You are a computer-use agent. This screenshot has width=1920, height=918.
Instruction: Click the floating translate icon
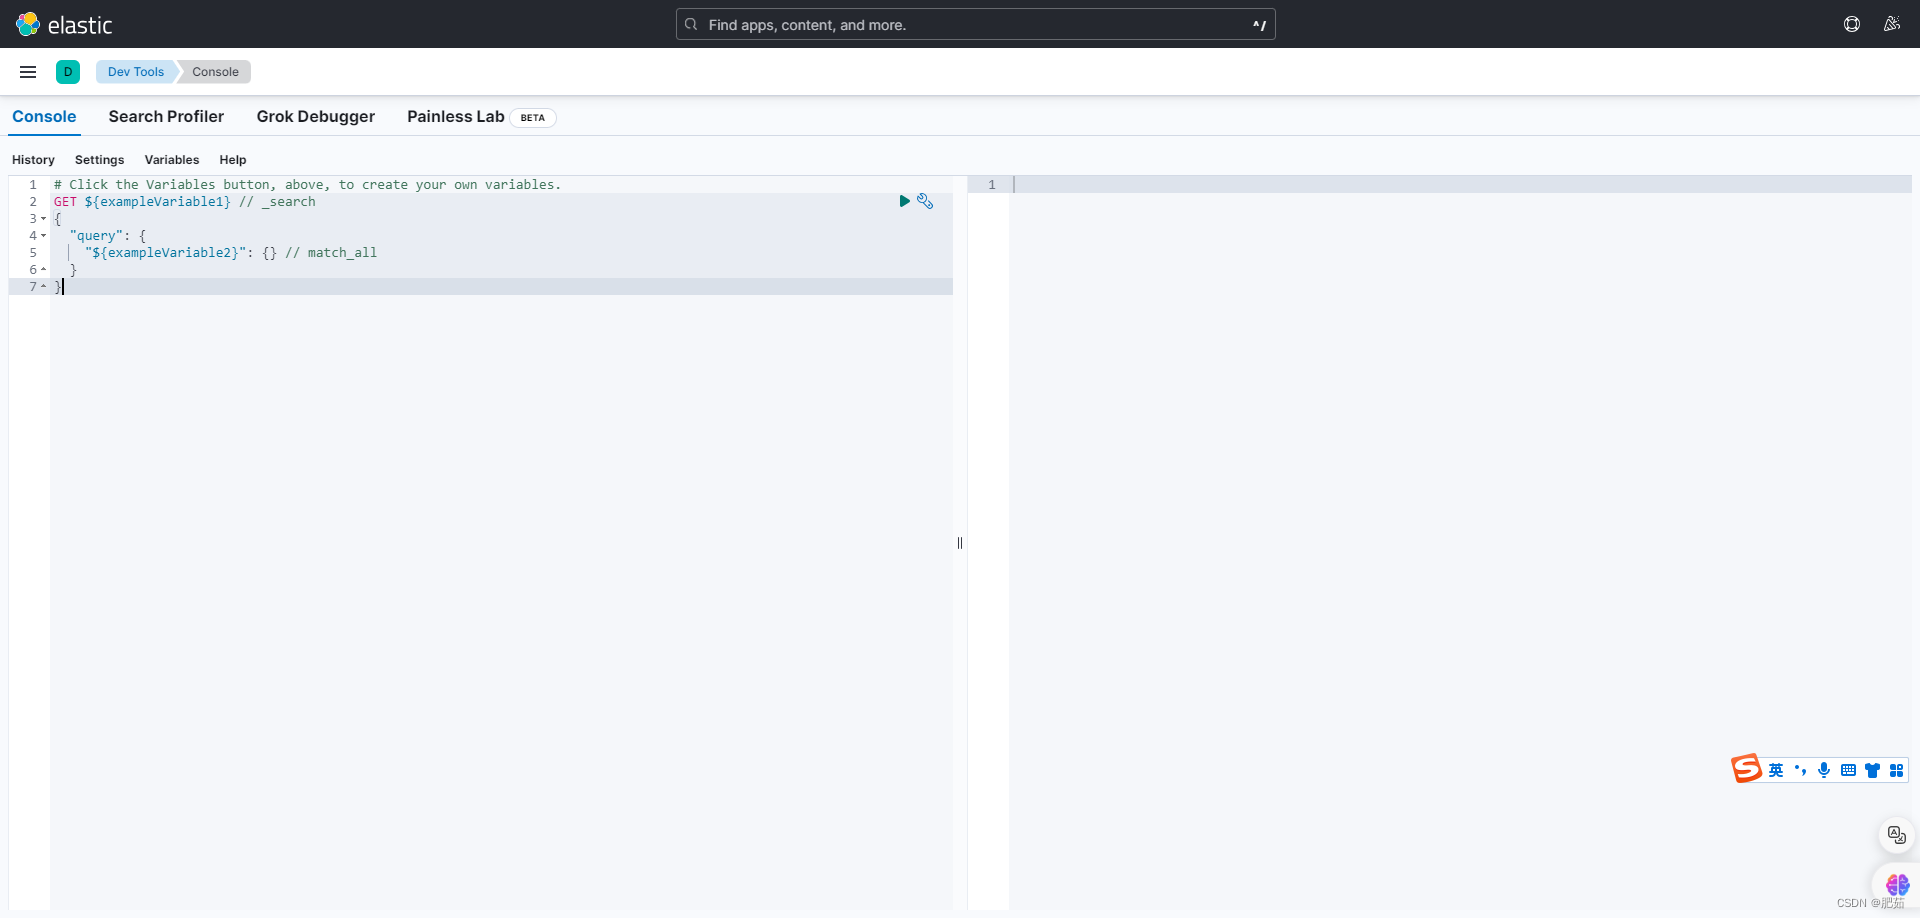coord(1896,834)
